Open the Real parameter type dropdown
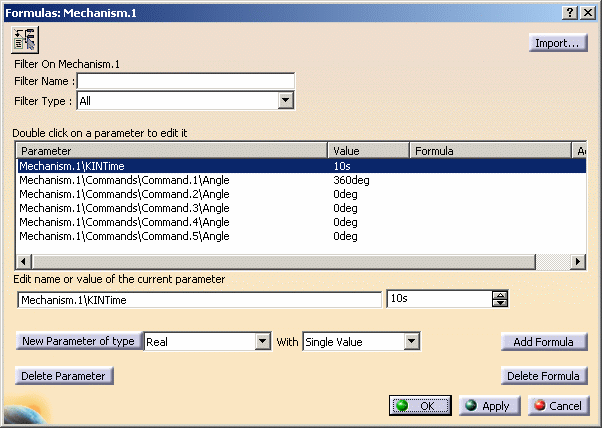Viewport: 602px width, 428px height. [263, 341]
